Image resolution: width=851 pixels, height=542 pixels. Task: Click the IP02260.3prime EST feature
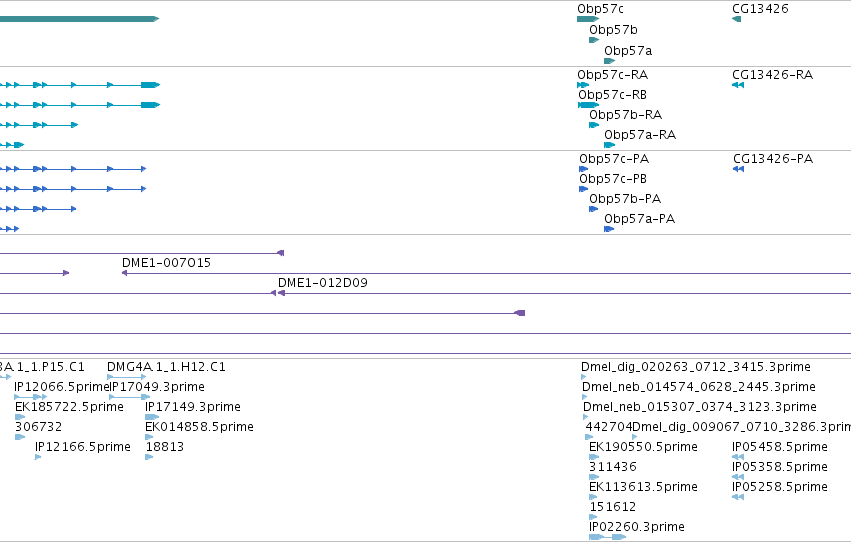pos(607,537)
